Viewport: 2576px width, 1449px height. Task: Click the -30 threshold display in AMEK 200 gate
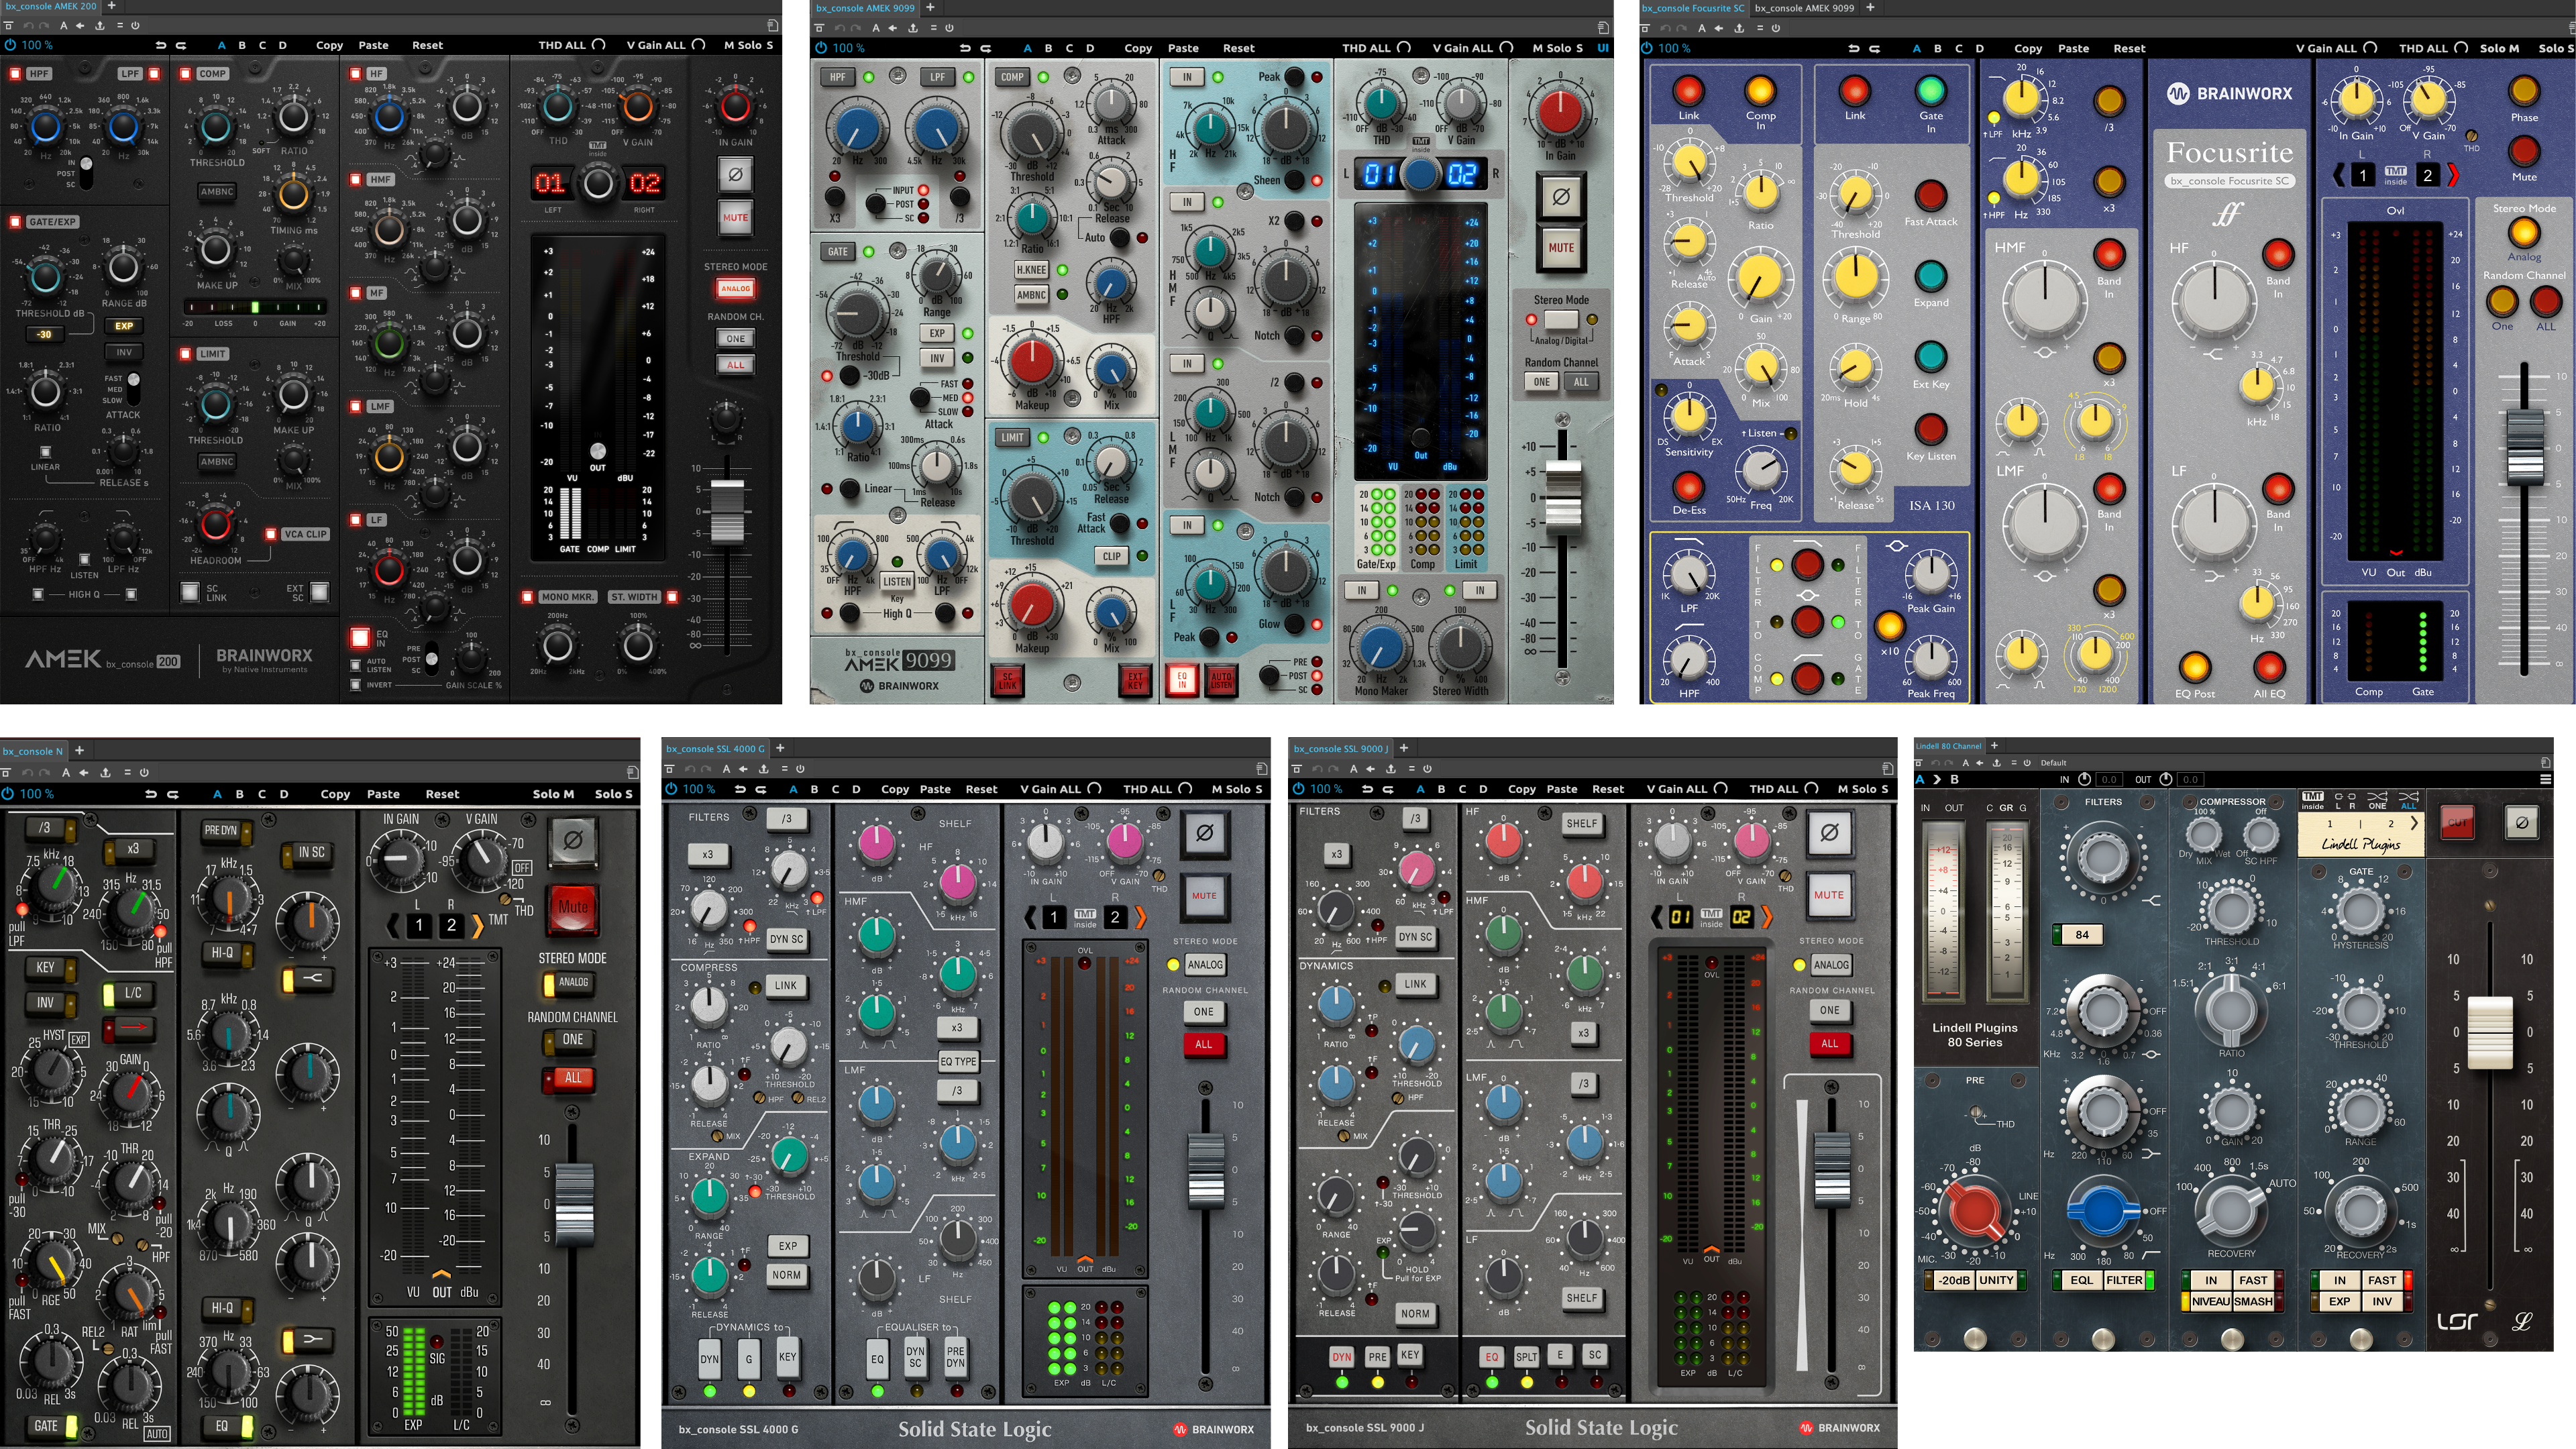pos(44,334)
